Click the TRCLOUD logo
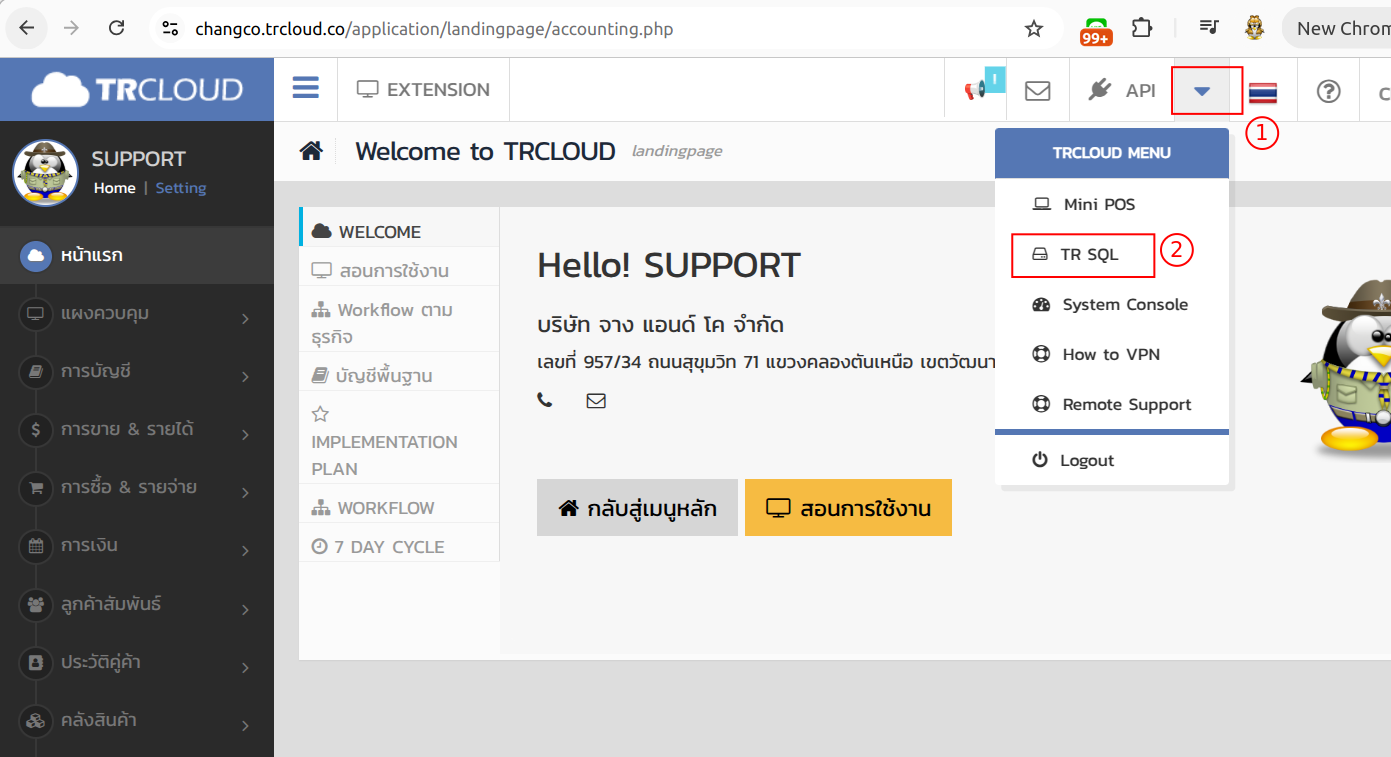Image resolution: width=1391 pixels, height=757 pixels. pyautogui.click(x=137, y=90)
